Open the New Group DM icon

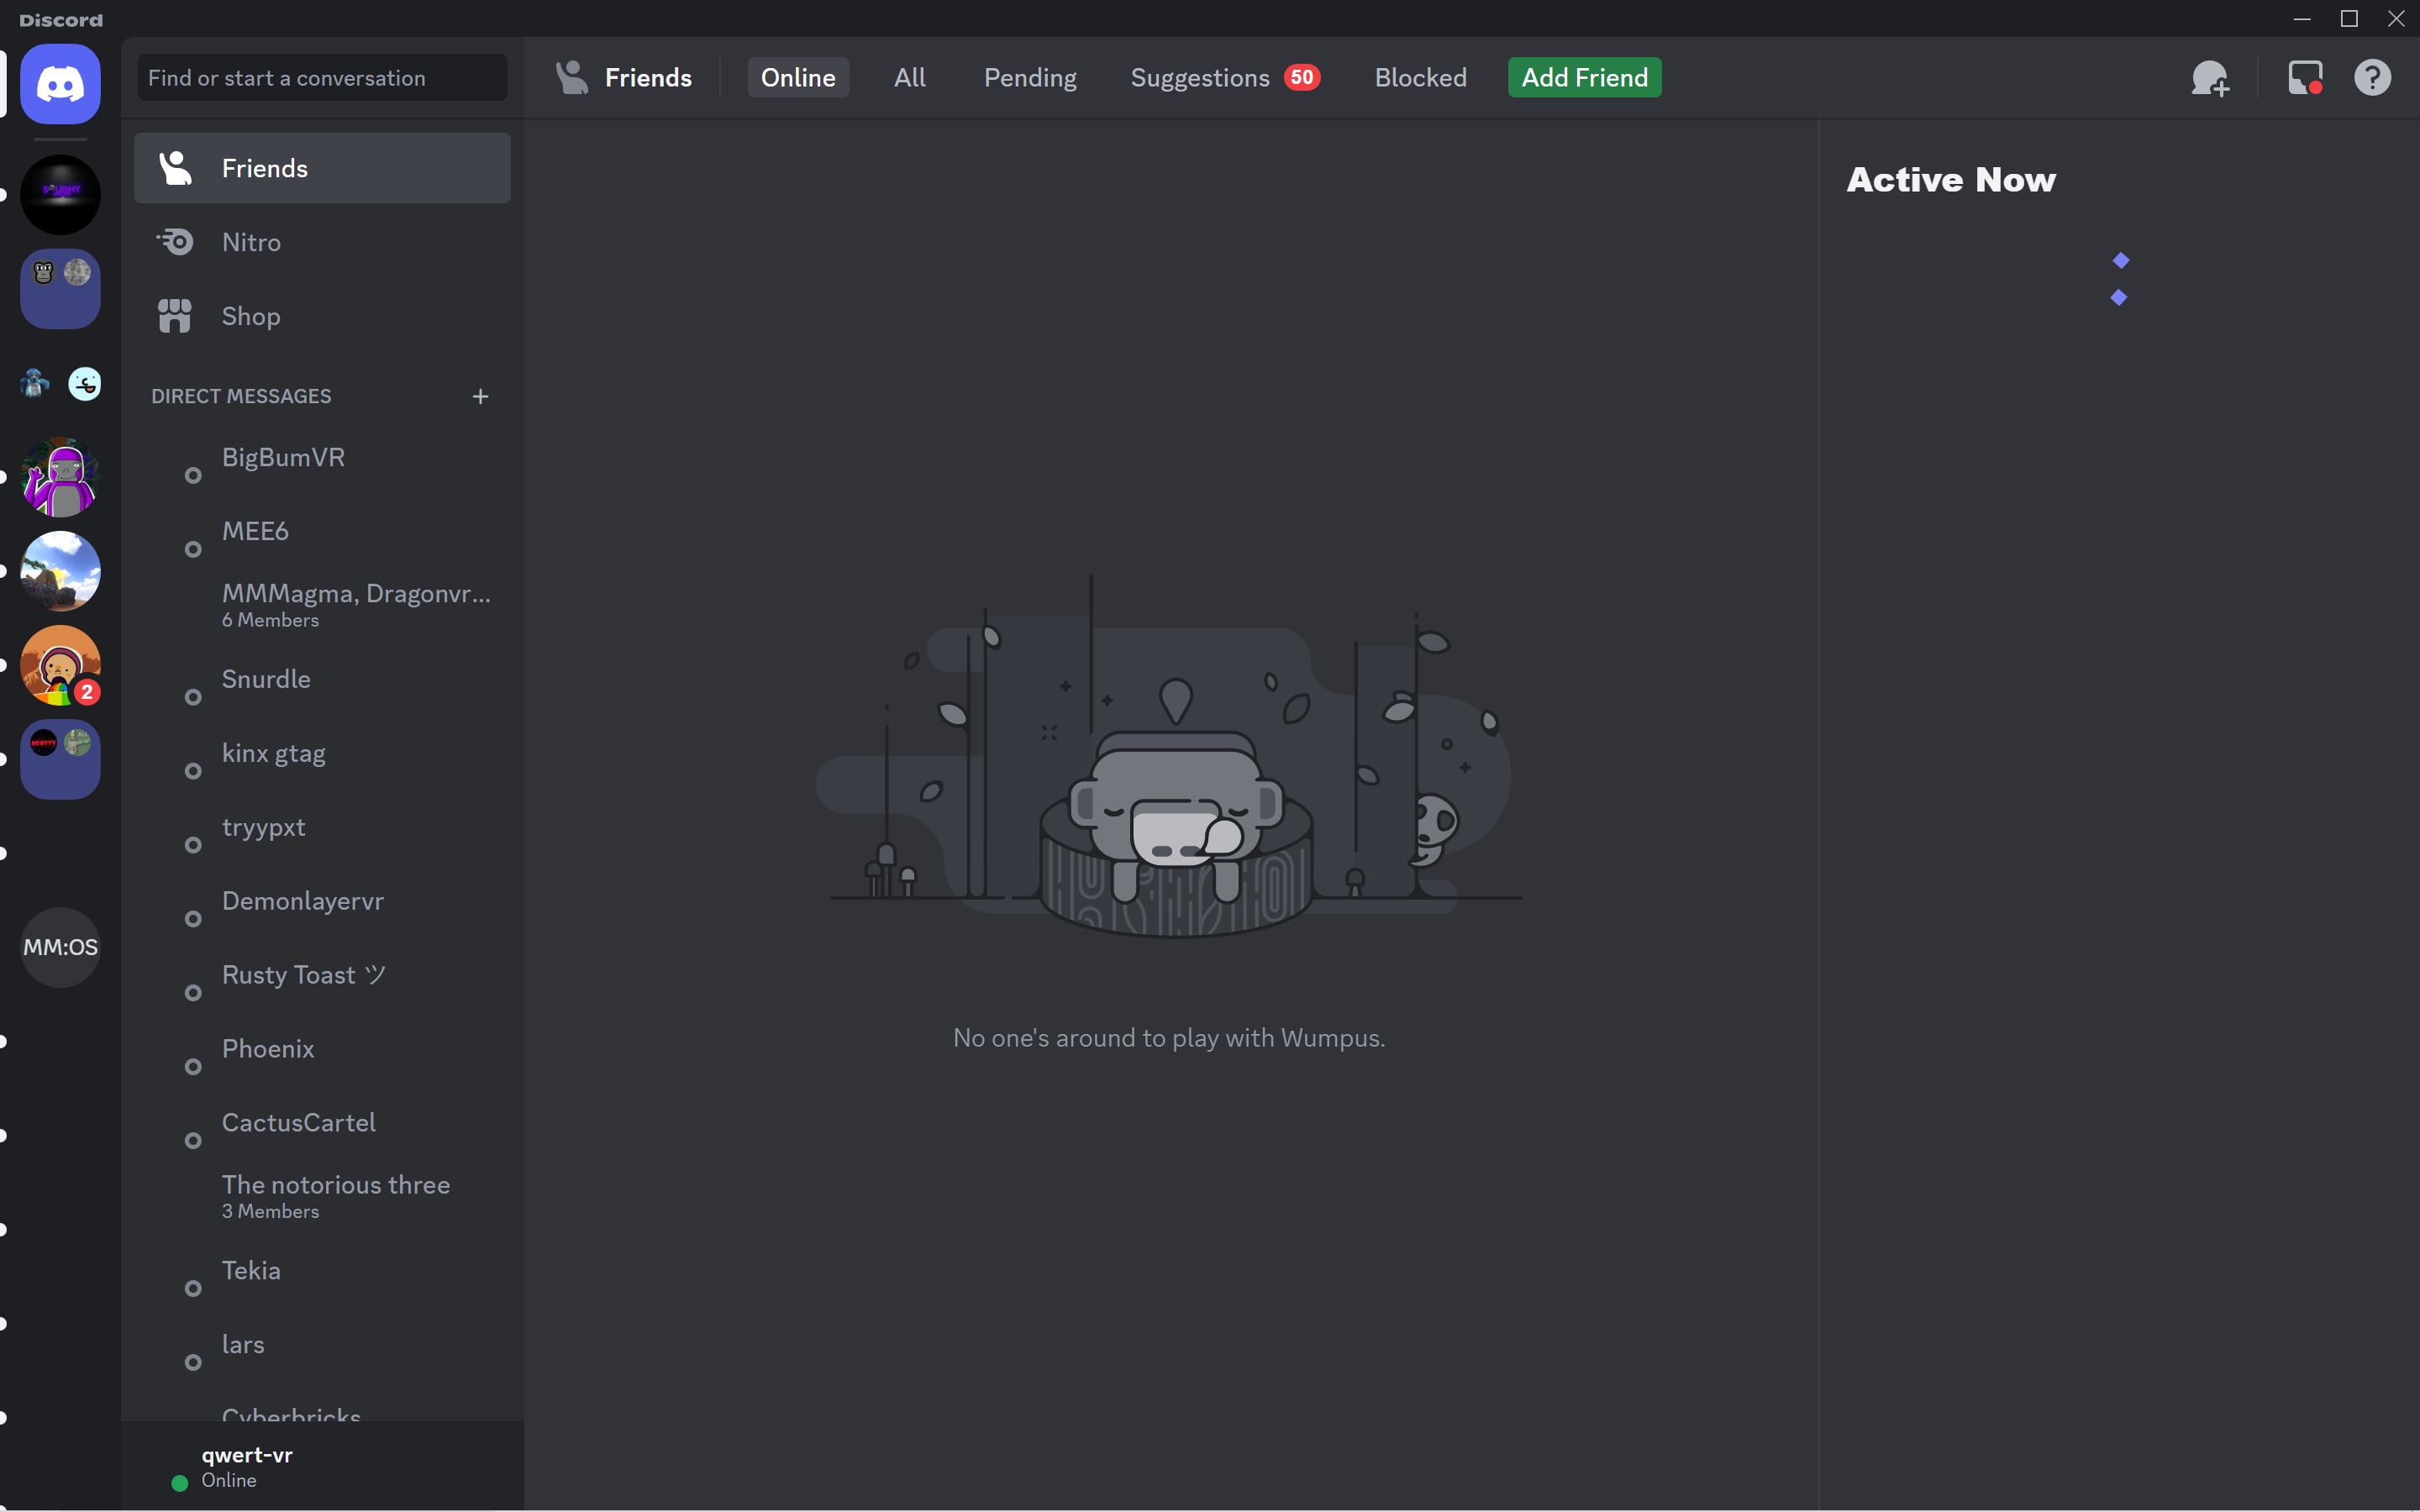click(2209, 78)
